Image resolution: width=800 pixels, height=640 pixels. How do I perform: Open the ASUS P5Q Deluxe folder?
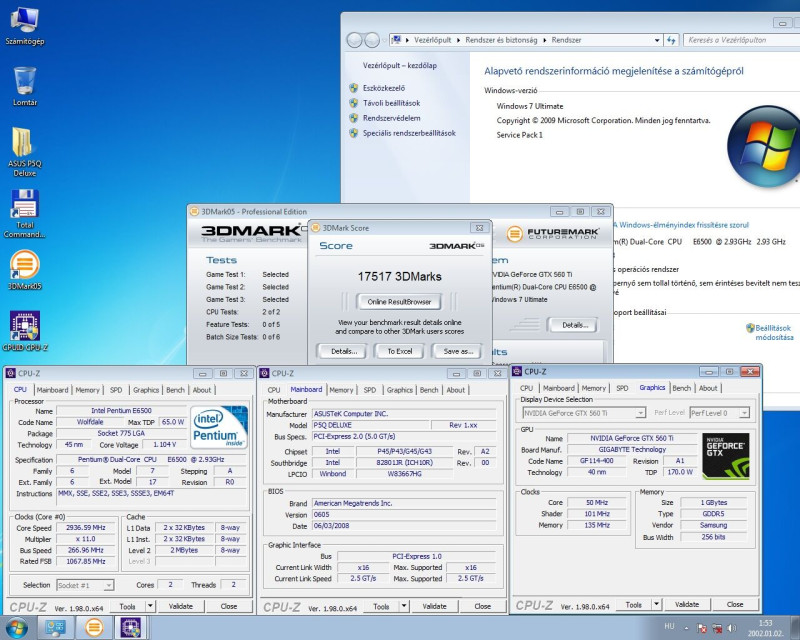[24, 152]
